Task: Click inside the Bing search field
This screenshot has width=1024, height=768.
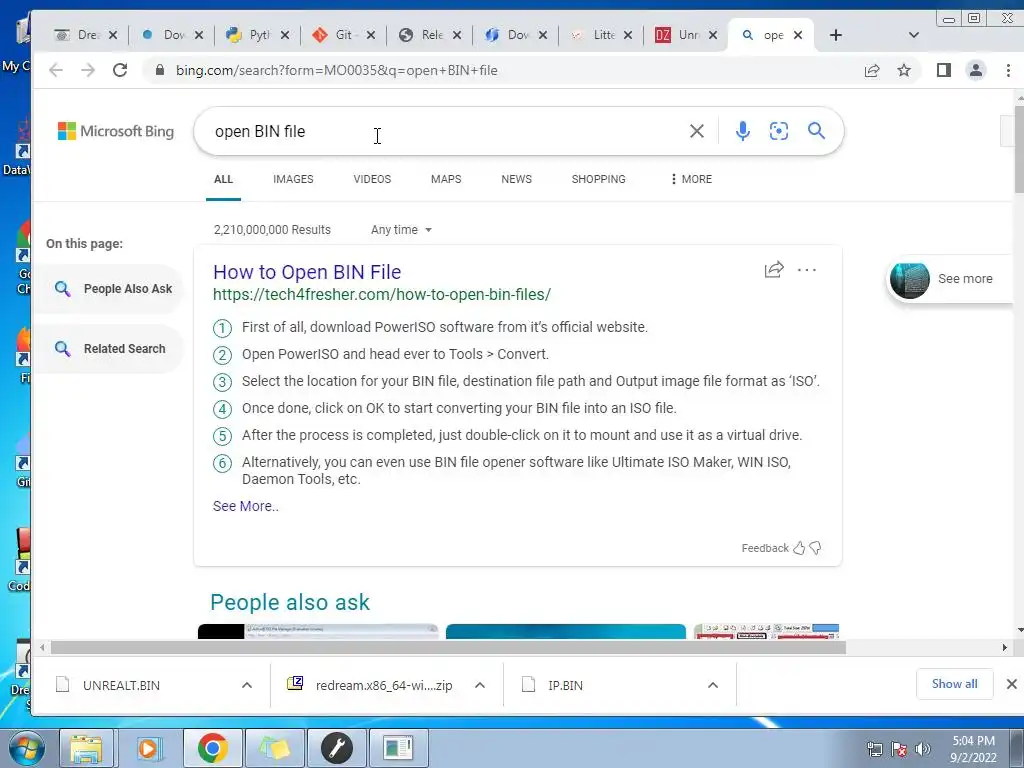Action: point(444,131)
